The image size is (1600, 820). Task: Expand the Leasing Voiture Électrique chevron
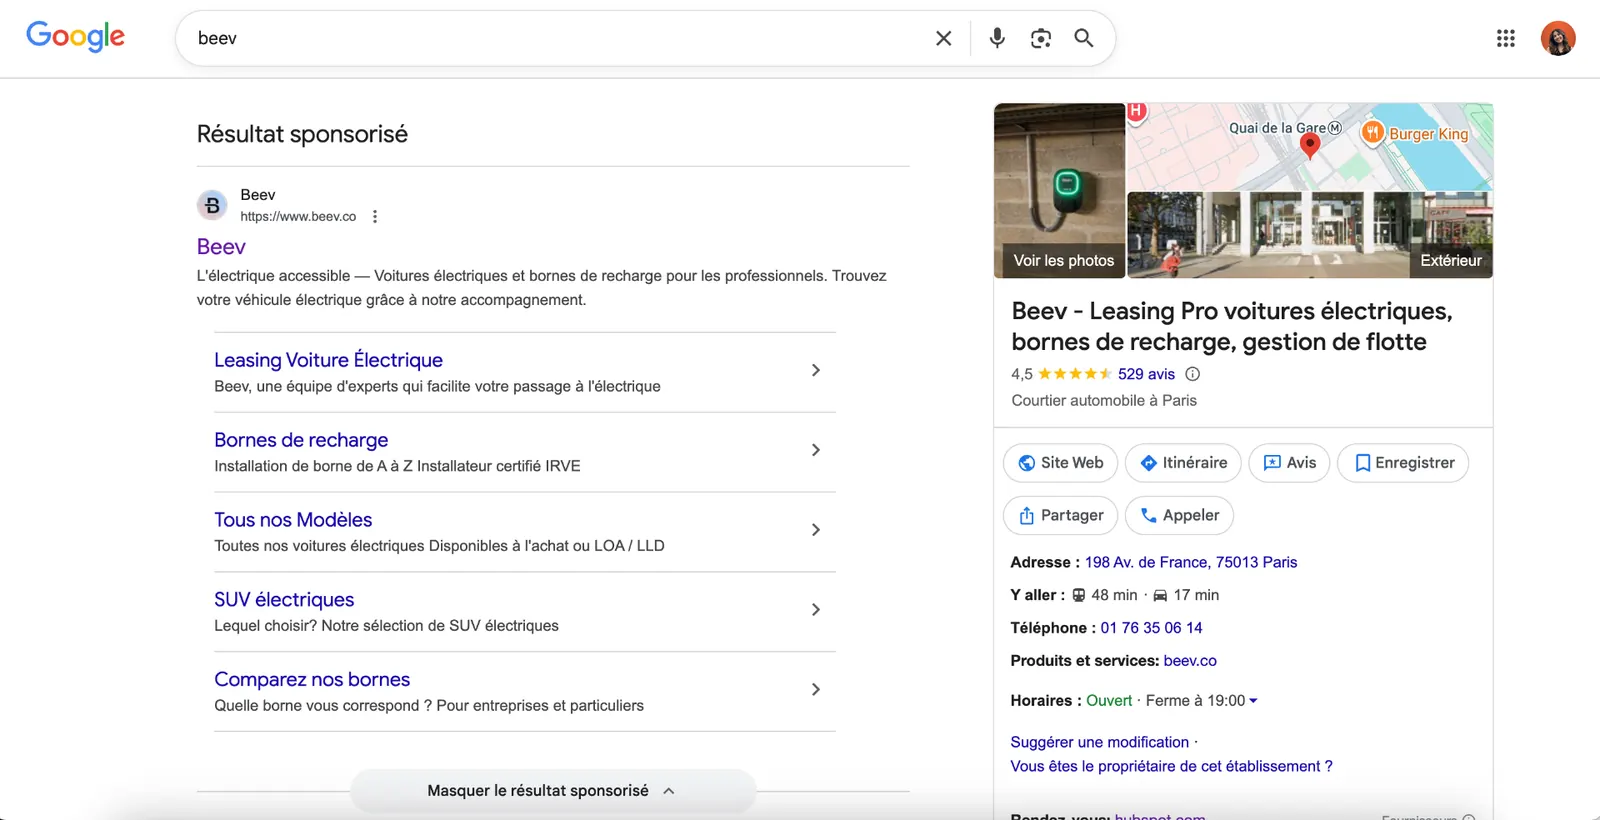816,370
